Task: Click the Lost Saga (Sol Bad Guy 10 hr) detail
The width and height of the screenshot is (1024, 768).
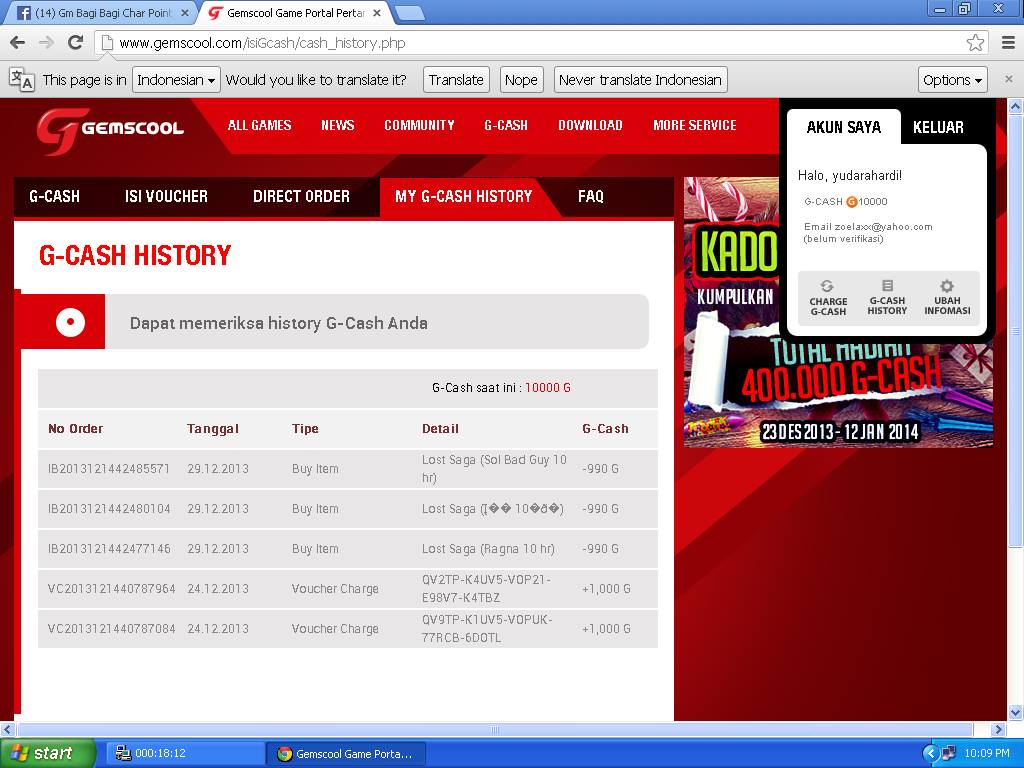Action: (494, 468)
